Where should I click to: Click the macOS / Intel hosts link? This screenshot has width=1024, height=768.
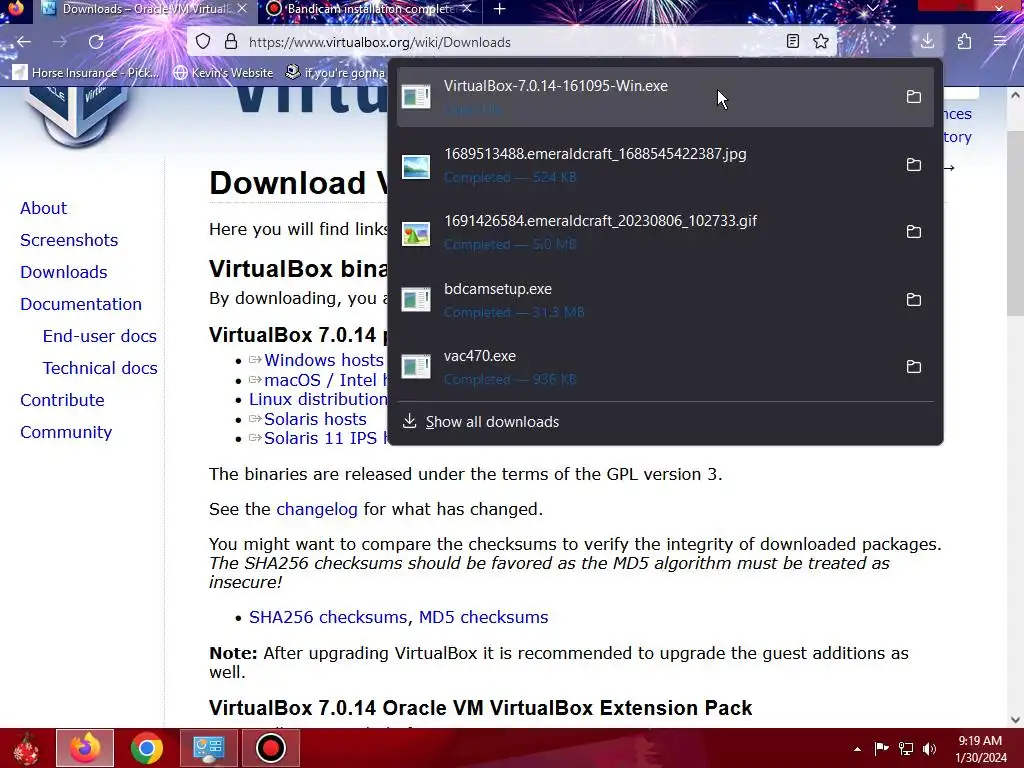pyautogui.click(x=319, y=380)
